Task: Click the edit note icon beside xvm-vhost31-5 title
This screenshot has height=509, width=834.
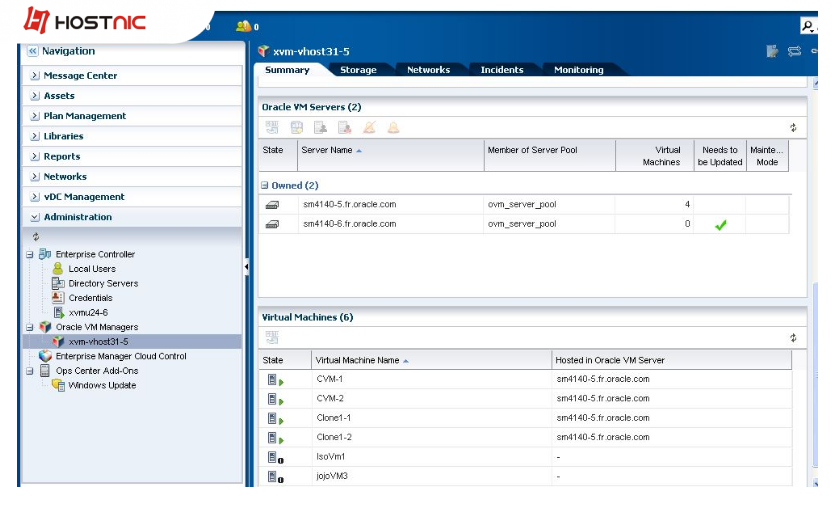Action: tap(772, 51)
